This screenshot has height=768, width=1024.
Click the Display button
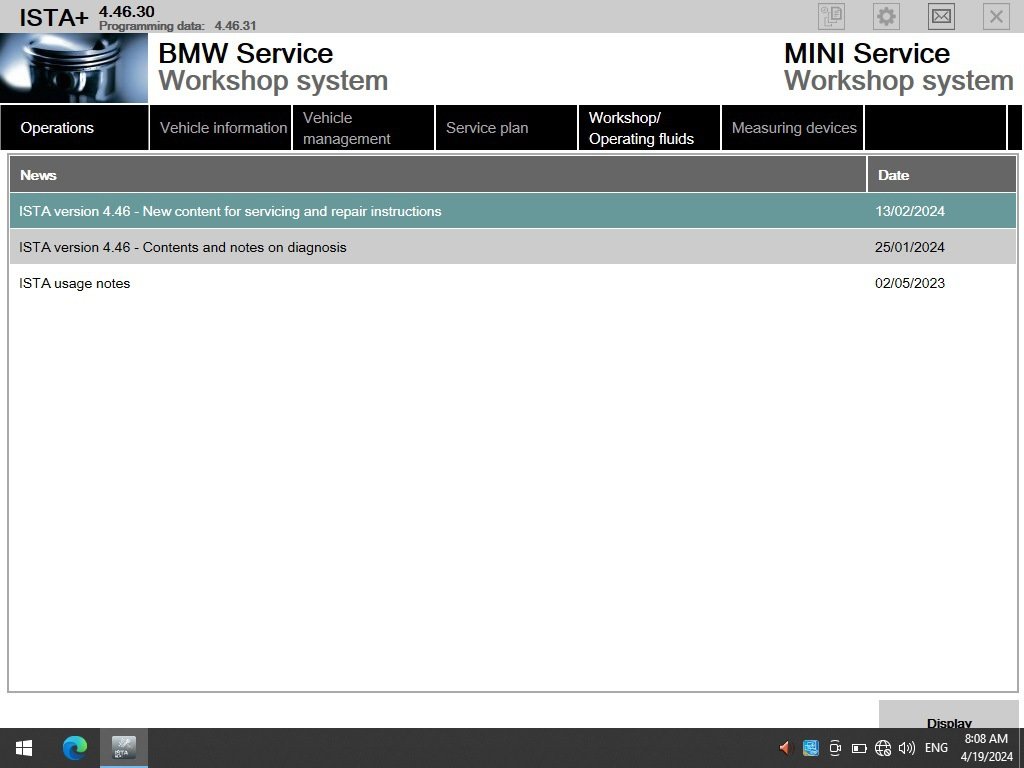click(x=949, y=715)
